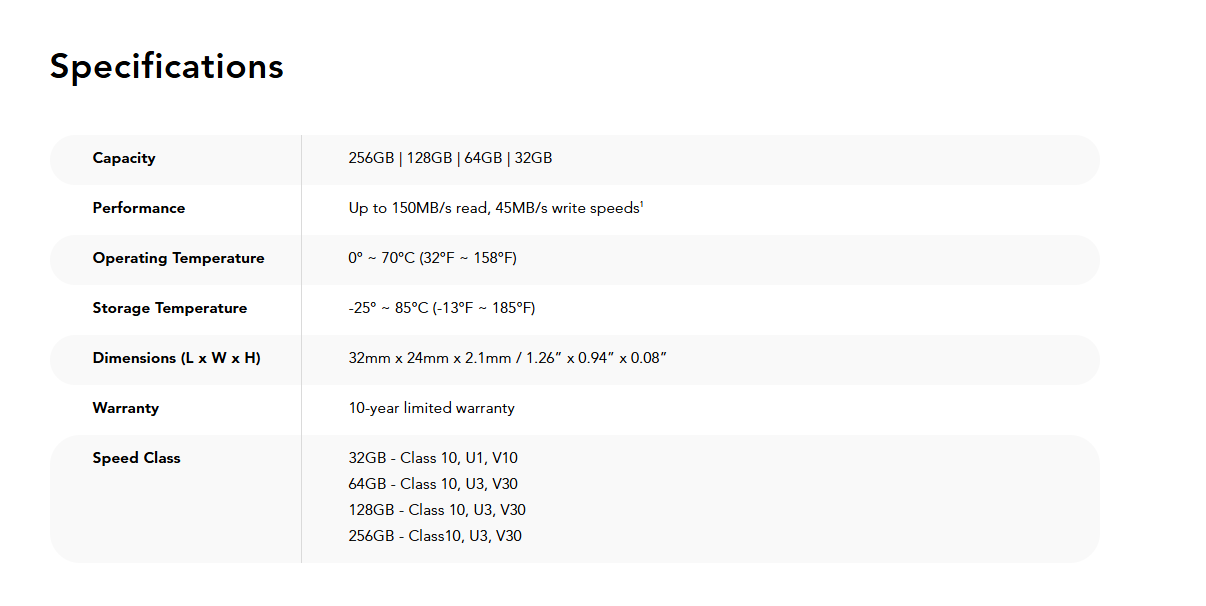Select the Dimensions (L x W x H) label

click(x=177, y=358)
